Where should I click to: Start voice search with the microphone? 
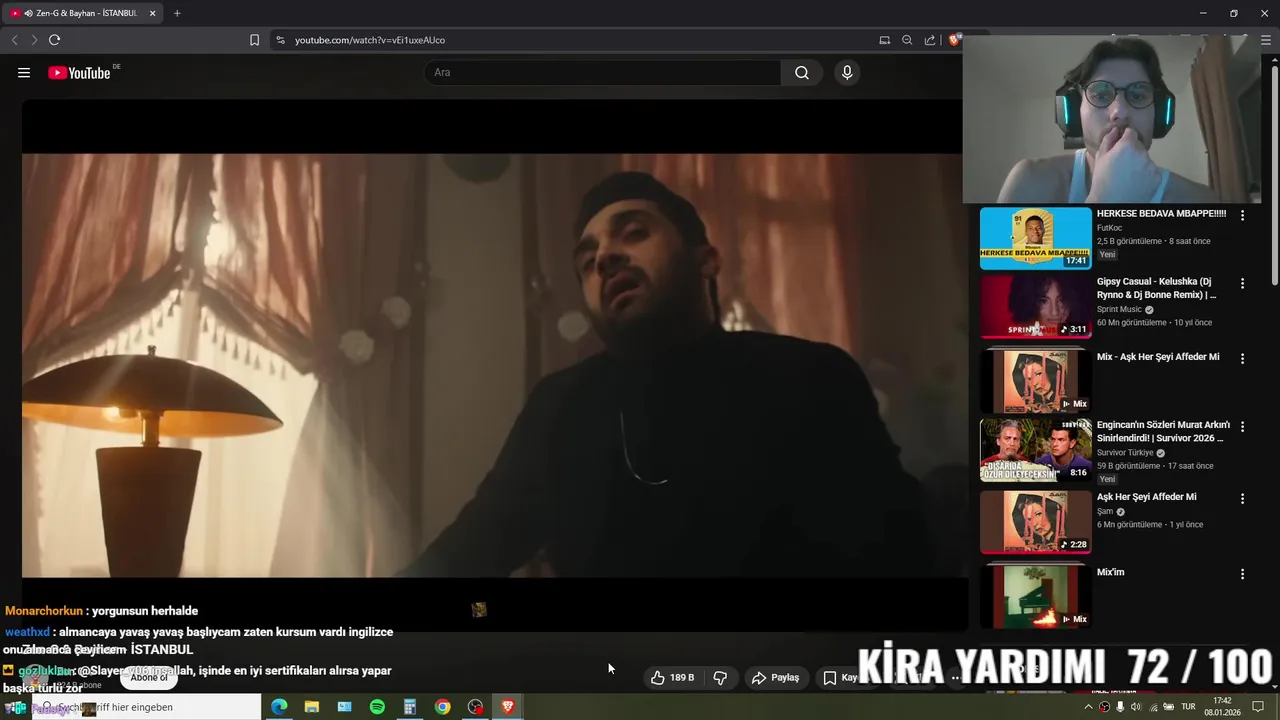(x=847, y=72)
